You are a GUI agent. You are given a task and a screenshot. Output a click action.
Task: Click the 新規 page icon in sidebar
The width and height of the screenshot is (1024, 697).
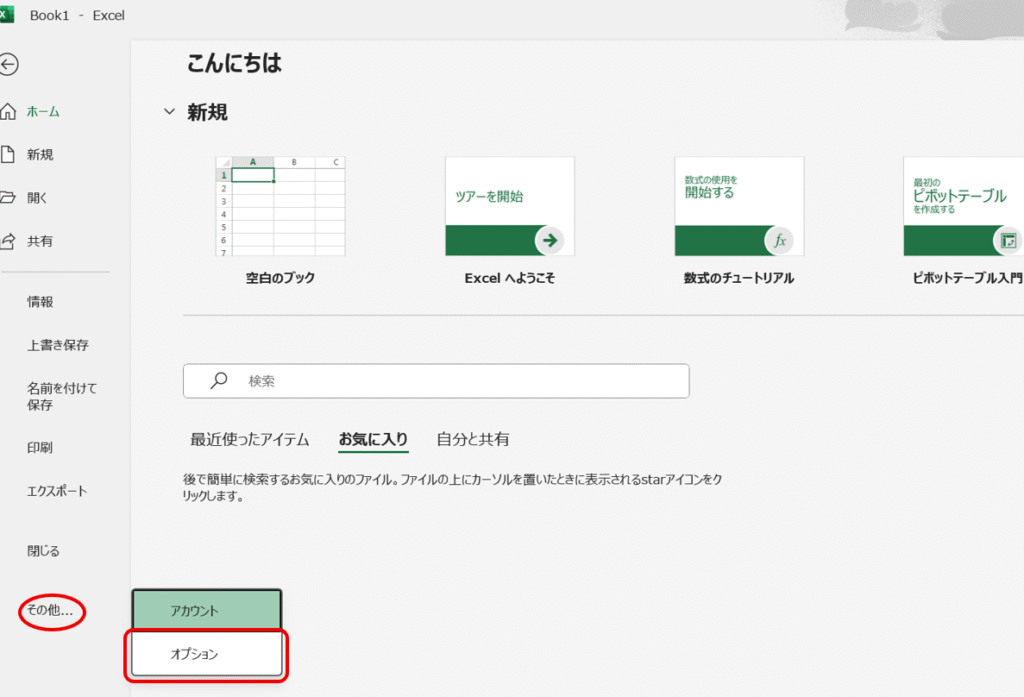[x=8, y=155]
